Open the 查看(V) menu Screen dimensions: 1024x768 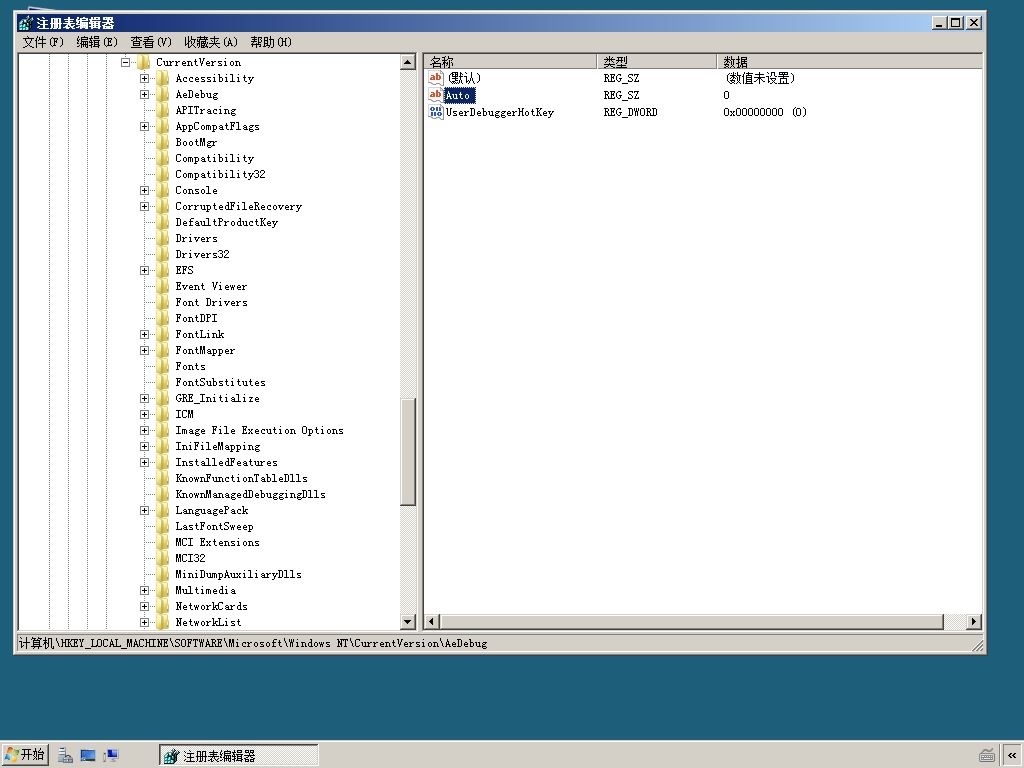151,42
